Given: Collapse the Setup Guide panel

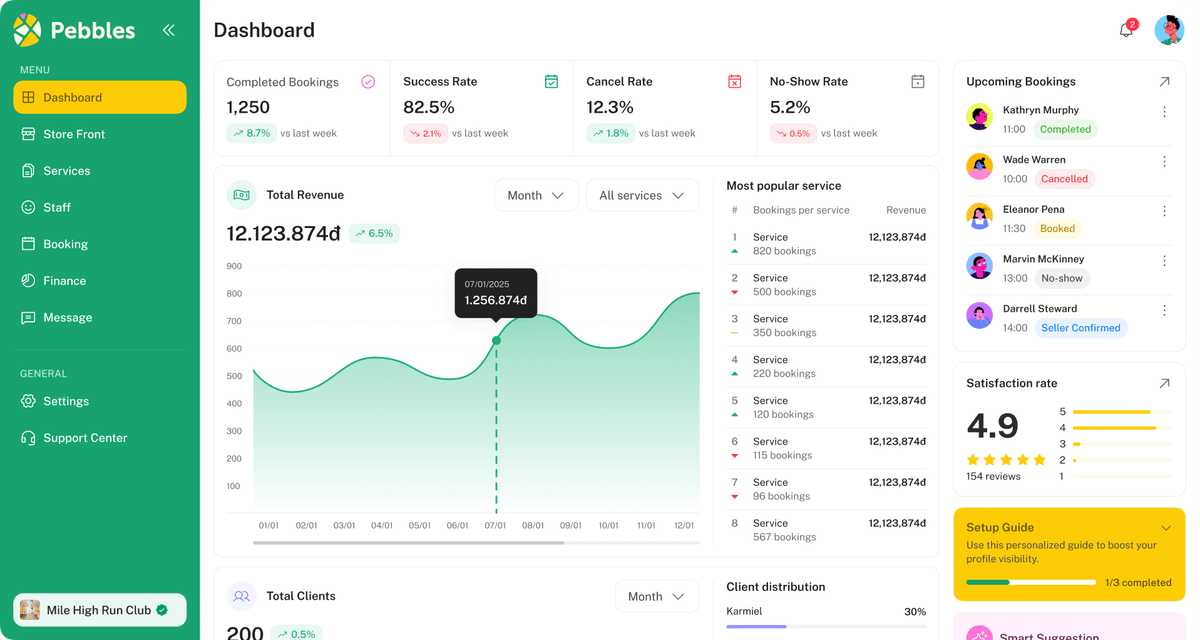Looking at the screenshot, I should coord(1165,528).
